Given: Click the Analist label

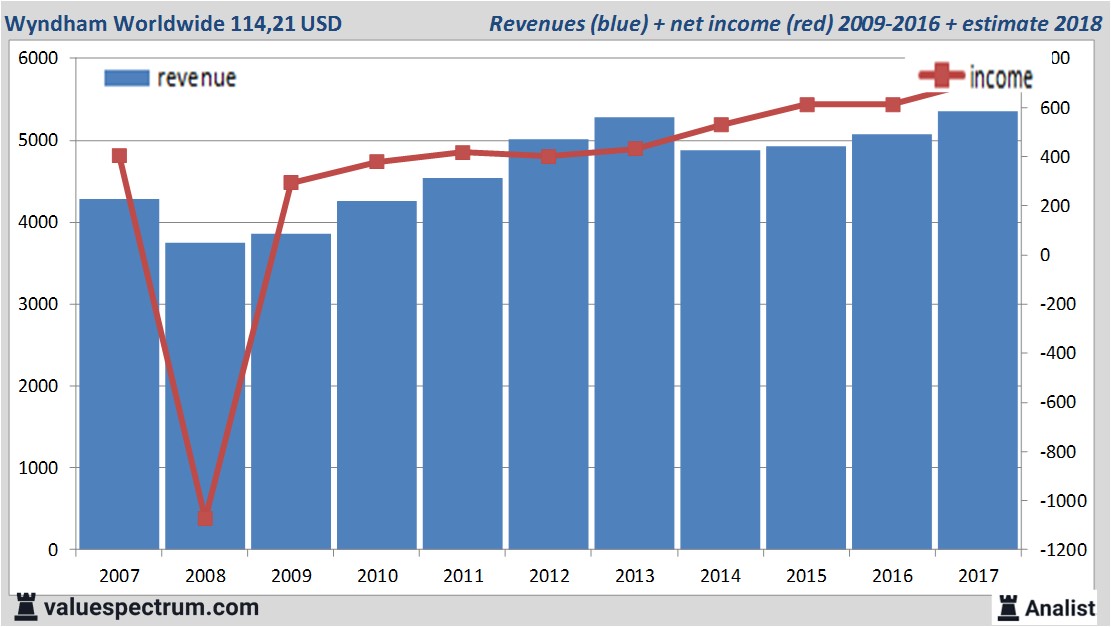Looking at the screenshot, I should pyautogui.click(x=1060, y=608).
